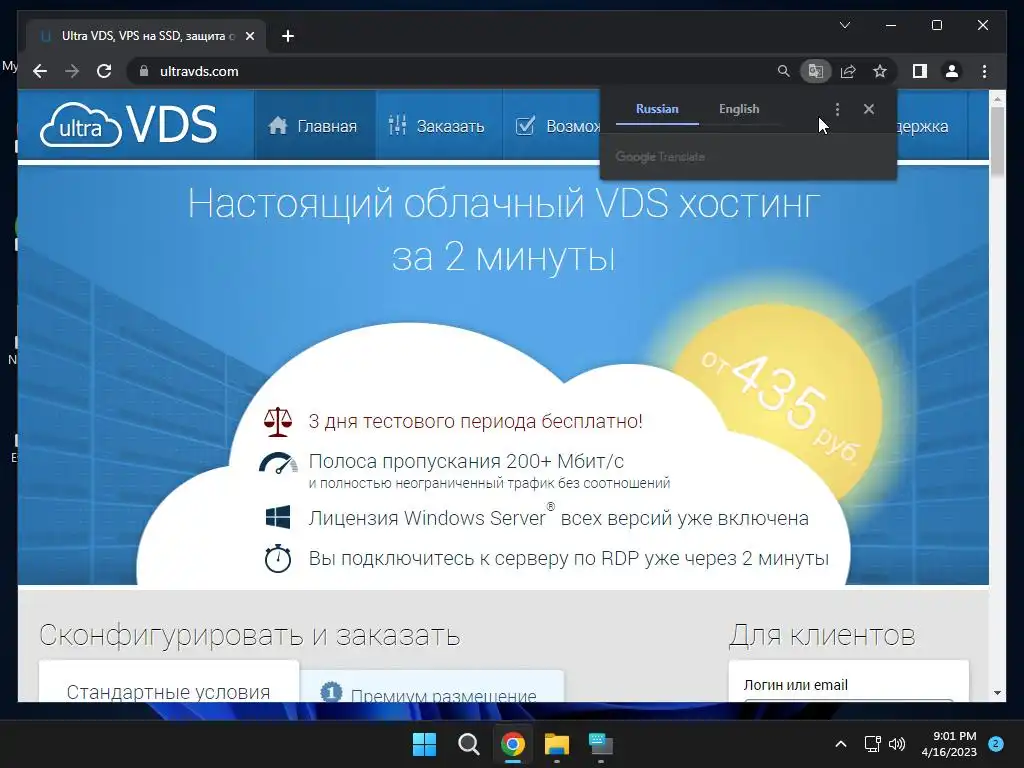Click the house icon beside Главная

(x=278, y=125)
